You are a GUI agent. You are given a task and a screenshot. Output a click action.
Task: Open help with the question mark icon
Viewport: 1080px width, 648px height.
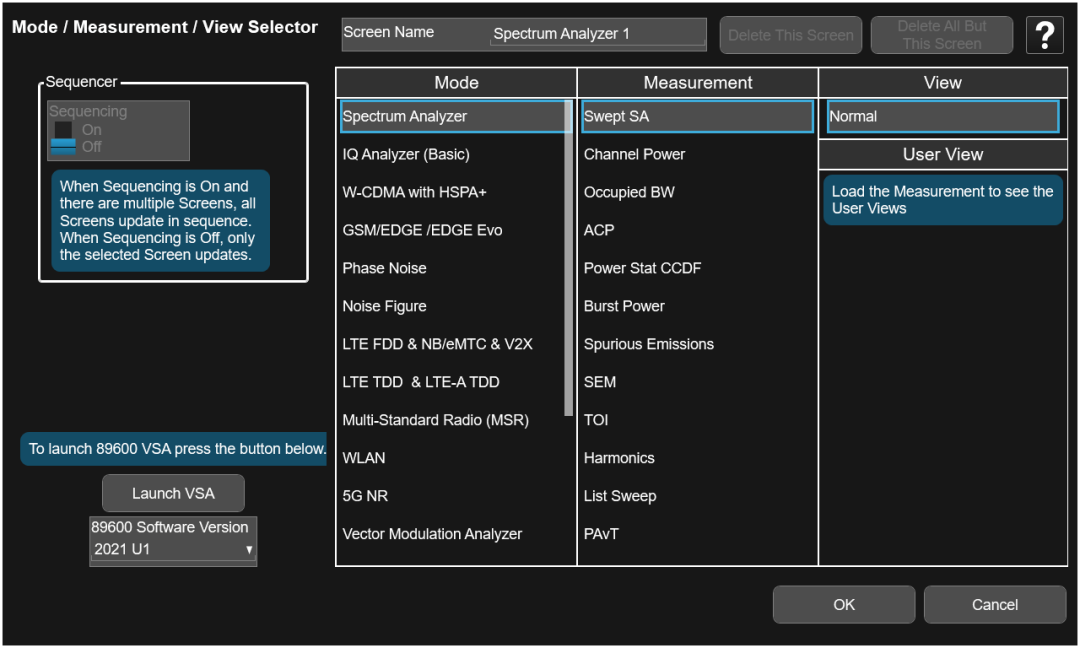[1044, 36]
